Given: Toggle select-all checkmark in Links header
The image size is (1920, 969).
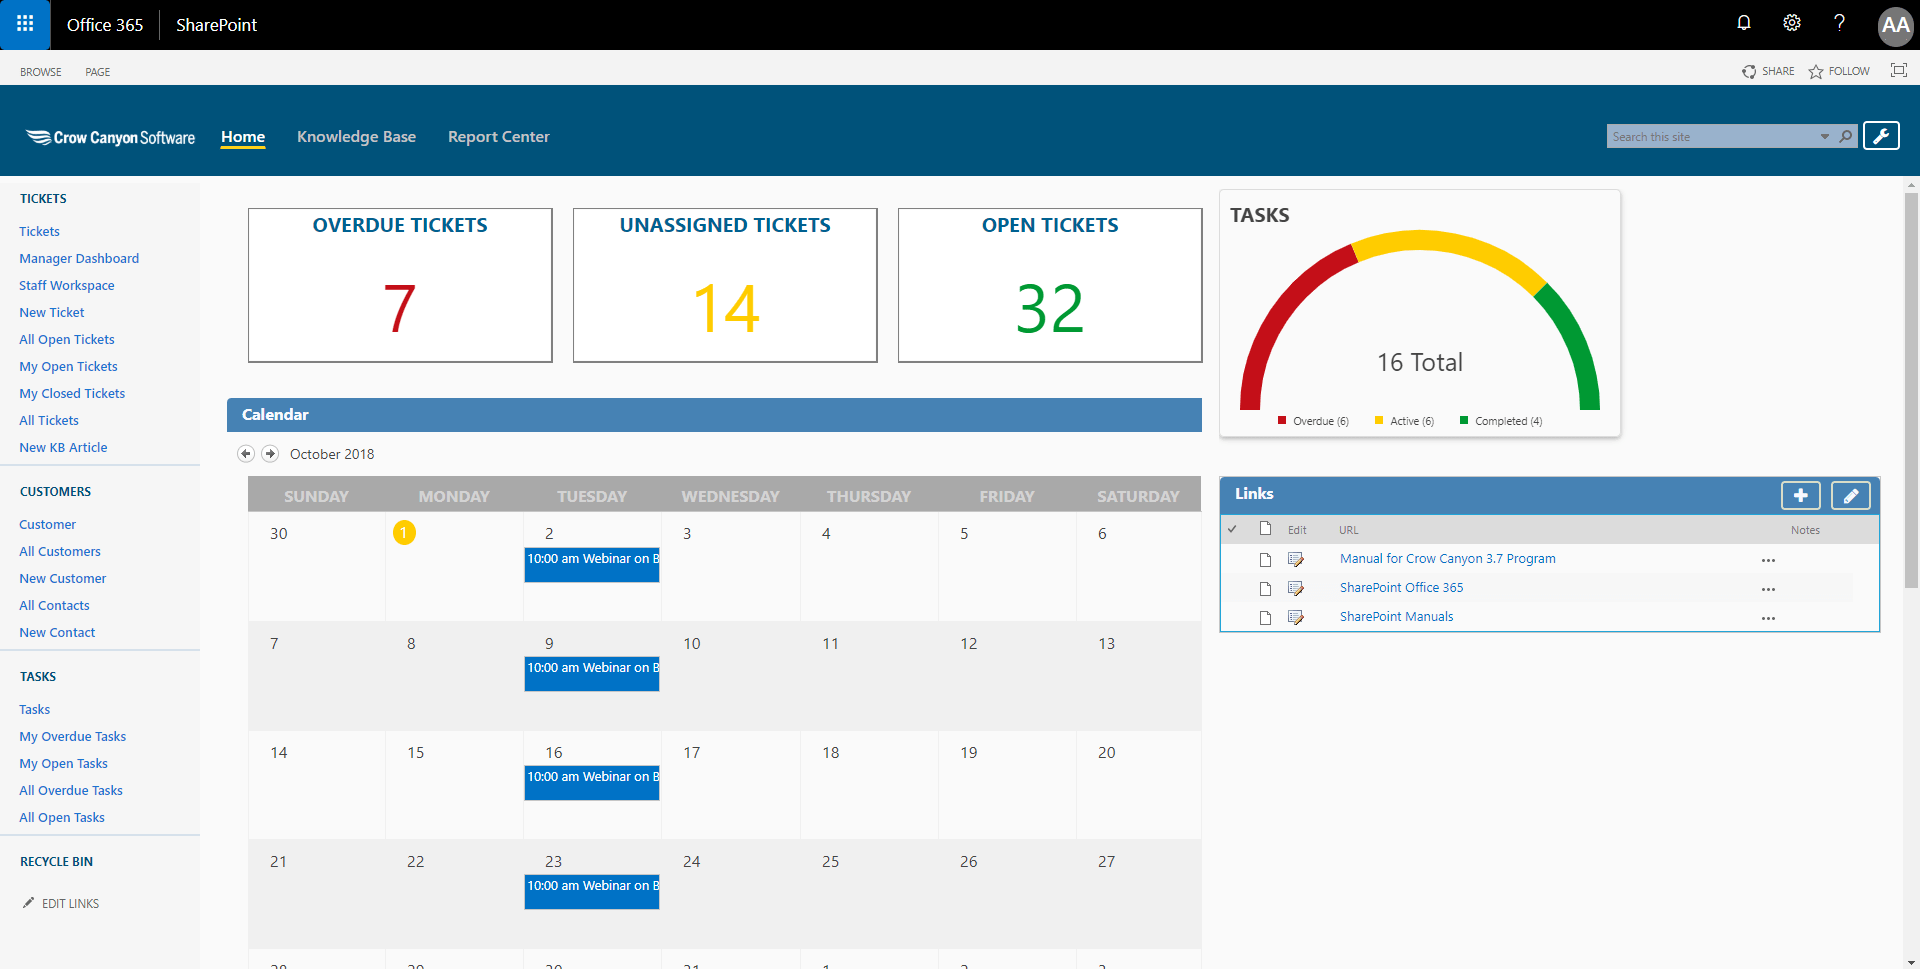Looking at the screenshot, I should pyautogui.click(x=1232, y=529).
